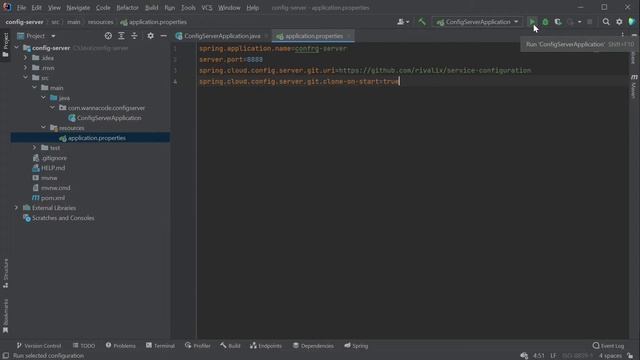Select HELP.md in project tree
The height and width of the screenshot is (360, 640).
[x=53, y=168]
